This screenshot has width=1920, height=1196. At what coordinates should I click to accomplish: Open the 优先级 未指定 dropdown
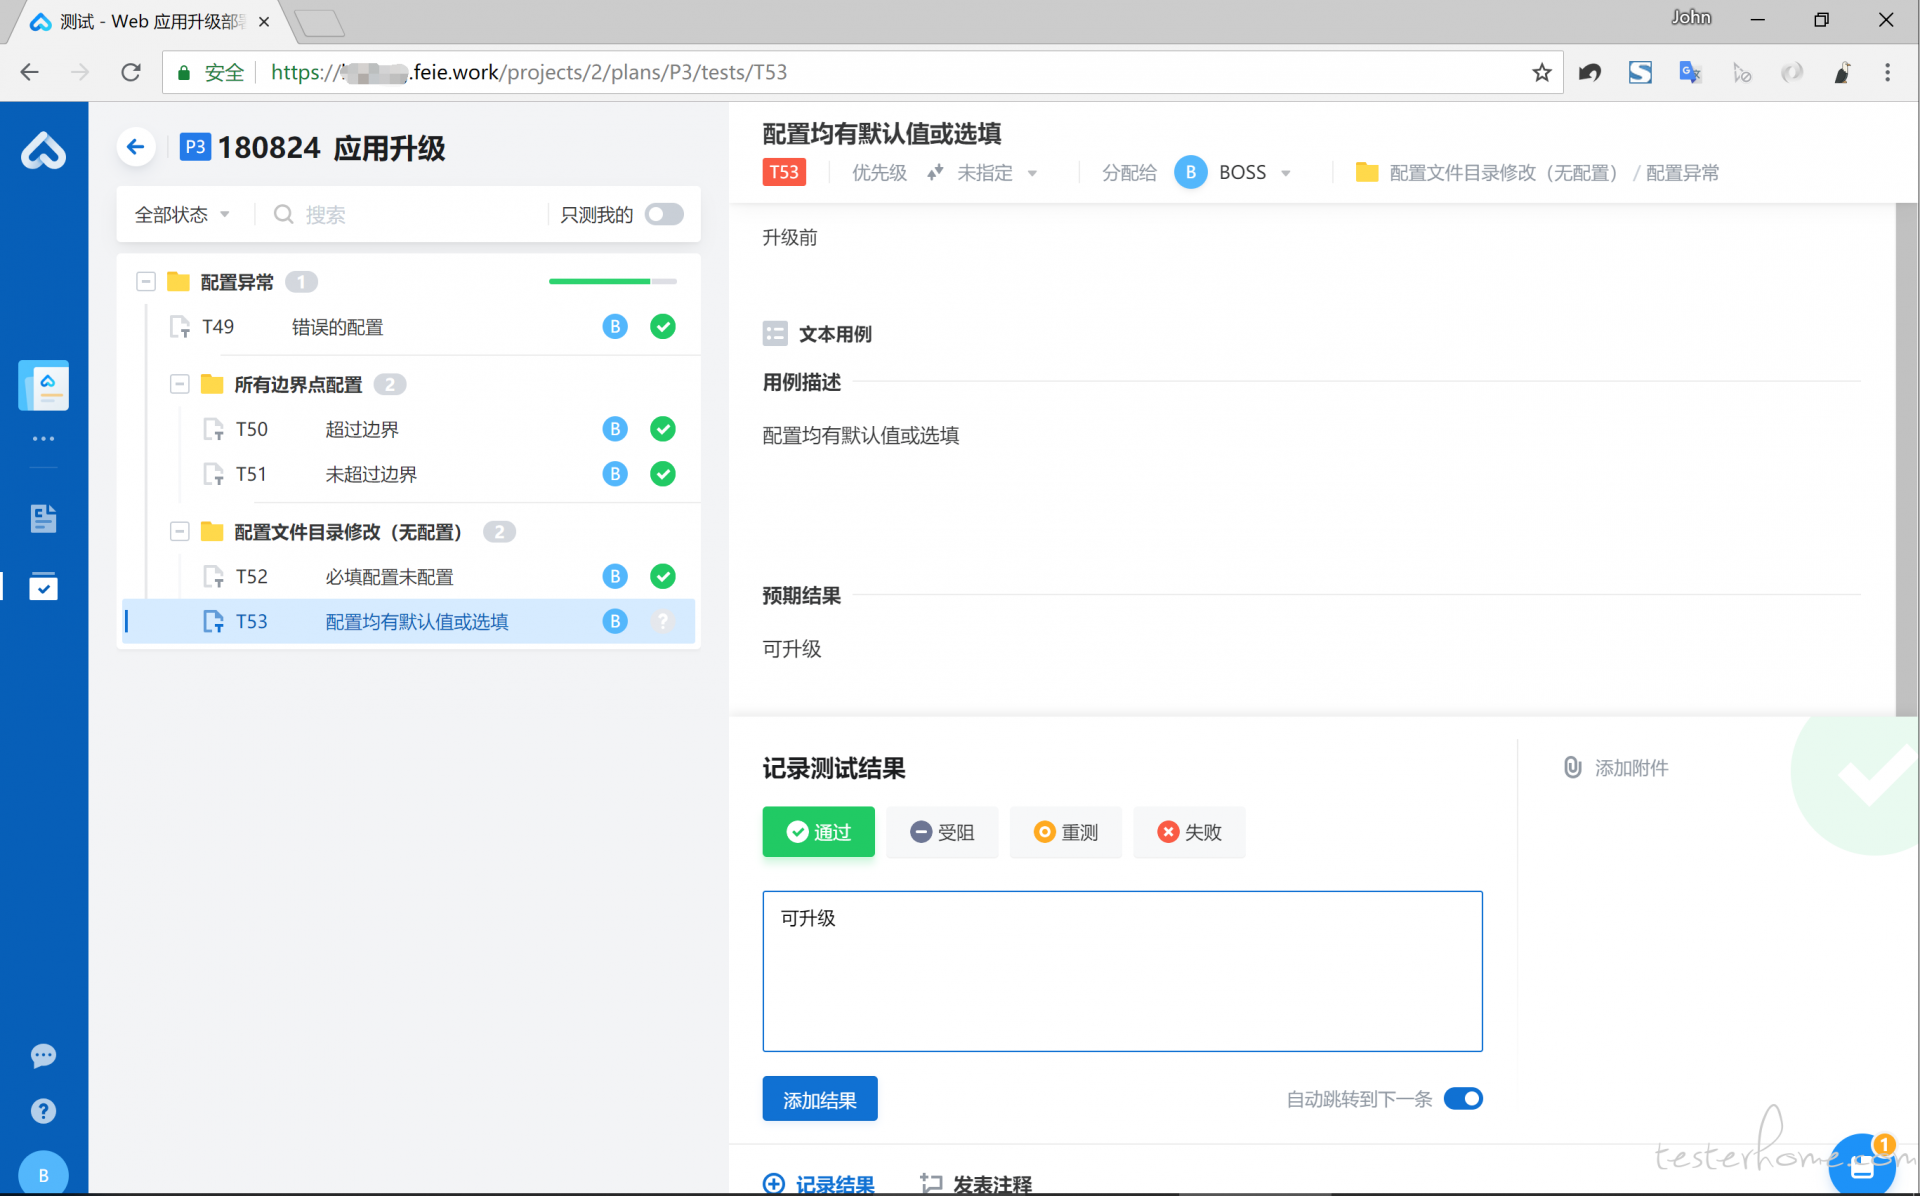984,173
